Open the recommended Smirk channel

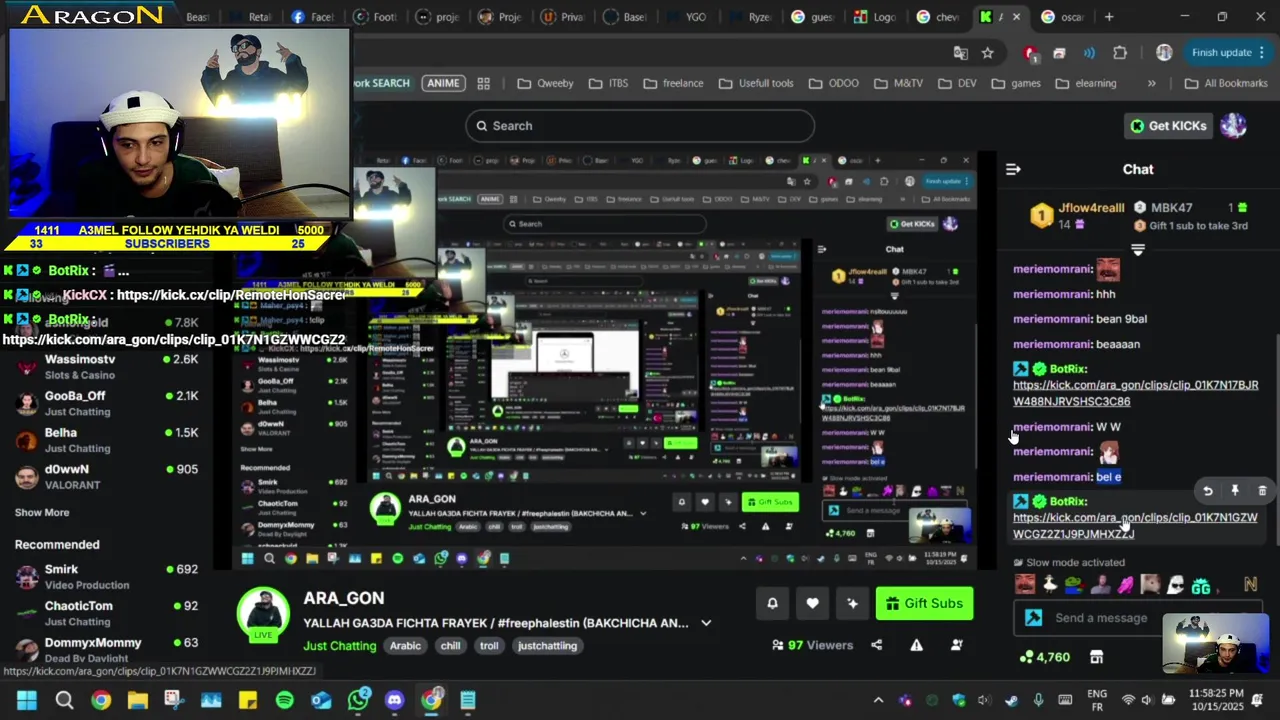107,576
